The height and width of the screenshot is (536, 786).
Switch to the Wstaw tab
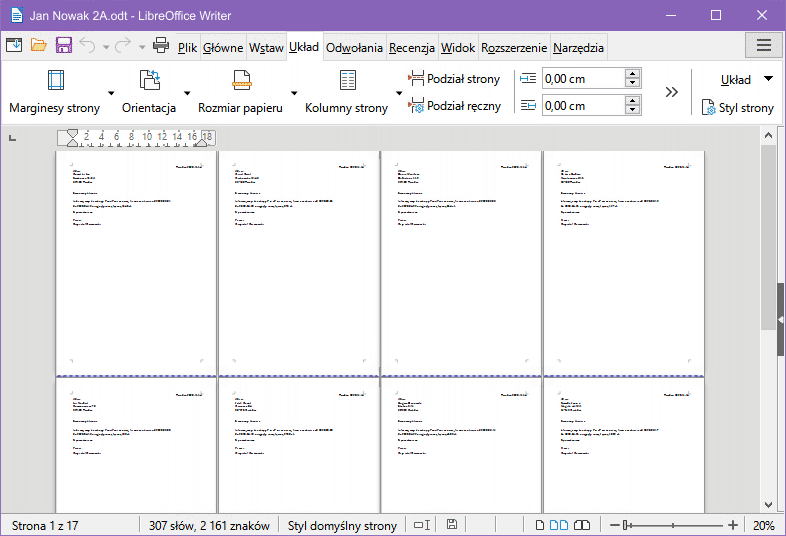(266, 47)
